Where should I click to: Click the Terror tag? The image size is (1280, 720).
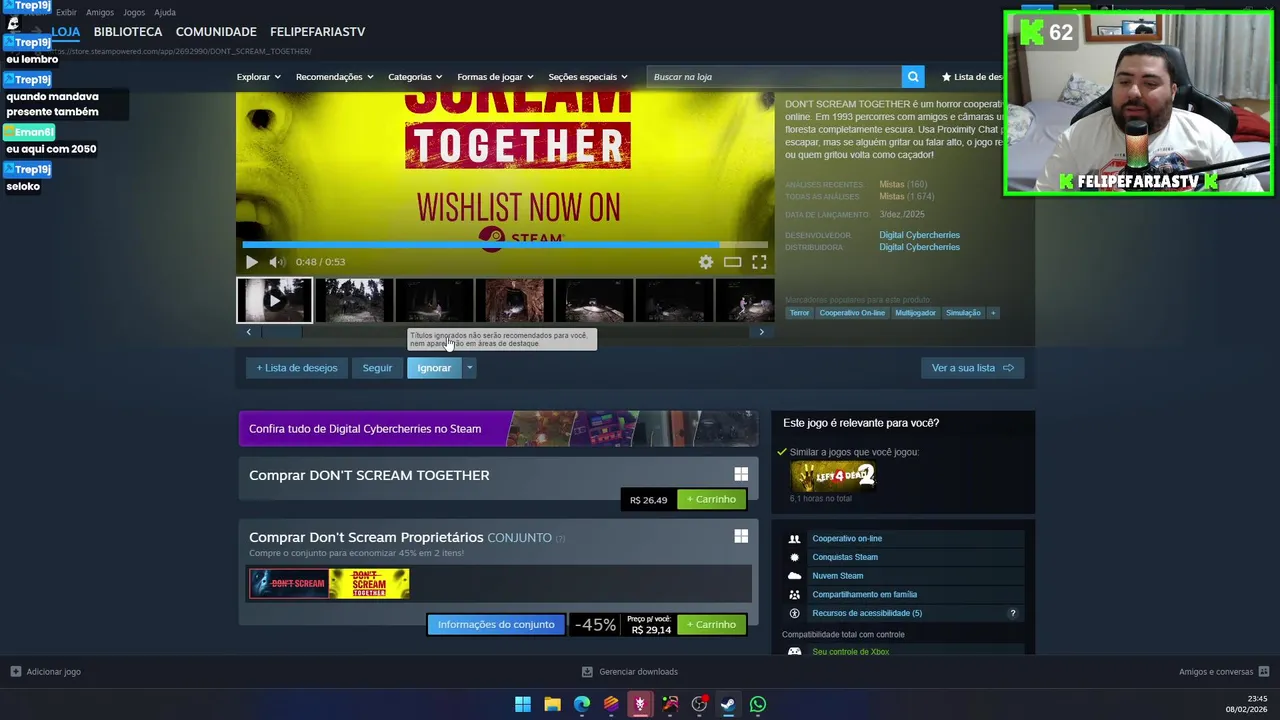(x=799, y=313)
